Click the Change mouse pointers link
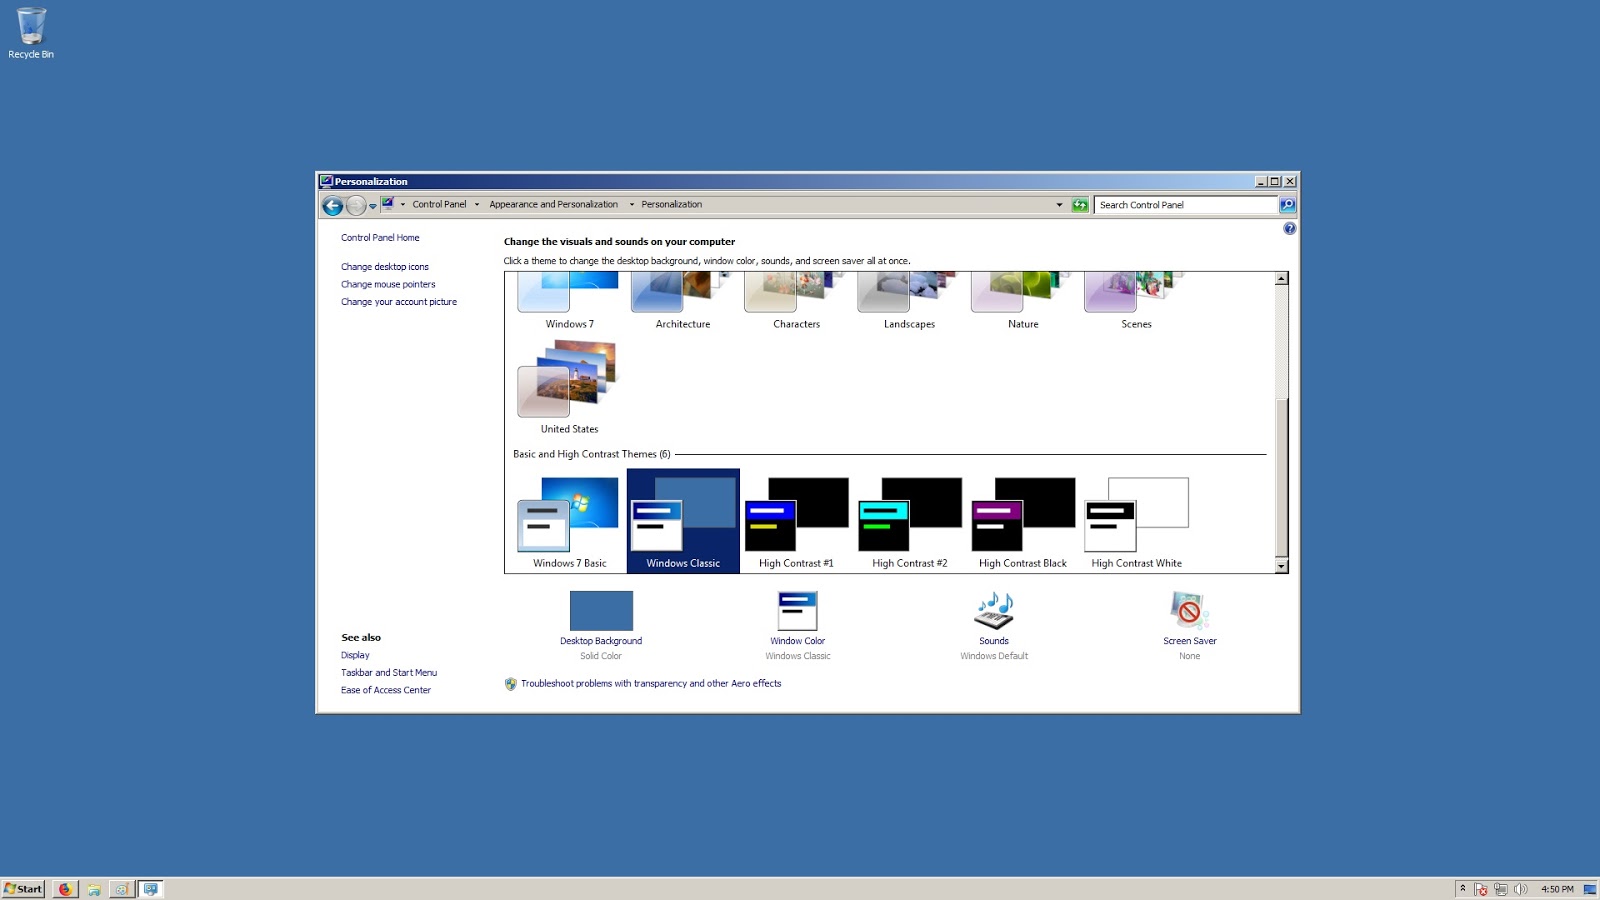This screenshot has height=900, width=1600. pyautogui.click(x=388, y=284)
